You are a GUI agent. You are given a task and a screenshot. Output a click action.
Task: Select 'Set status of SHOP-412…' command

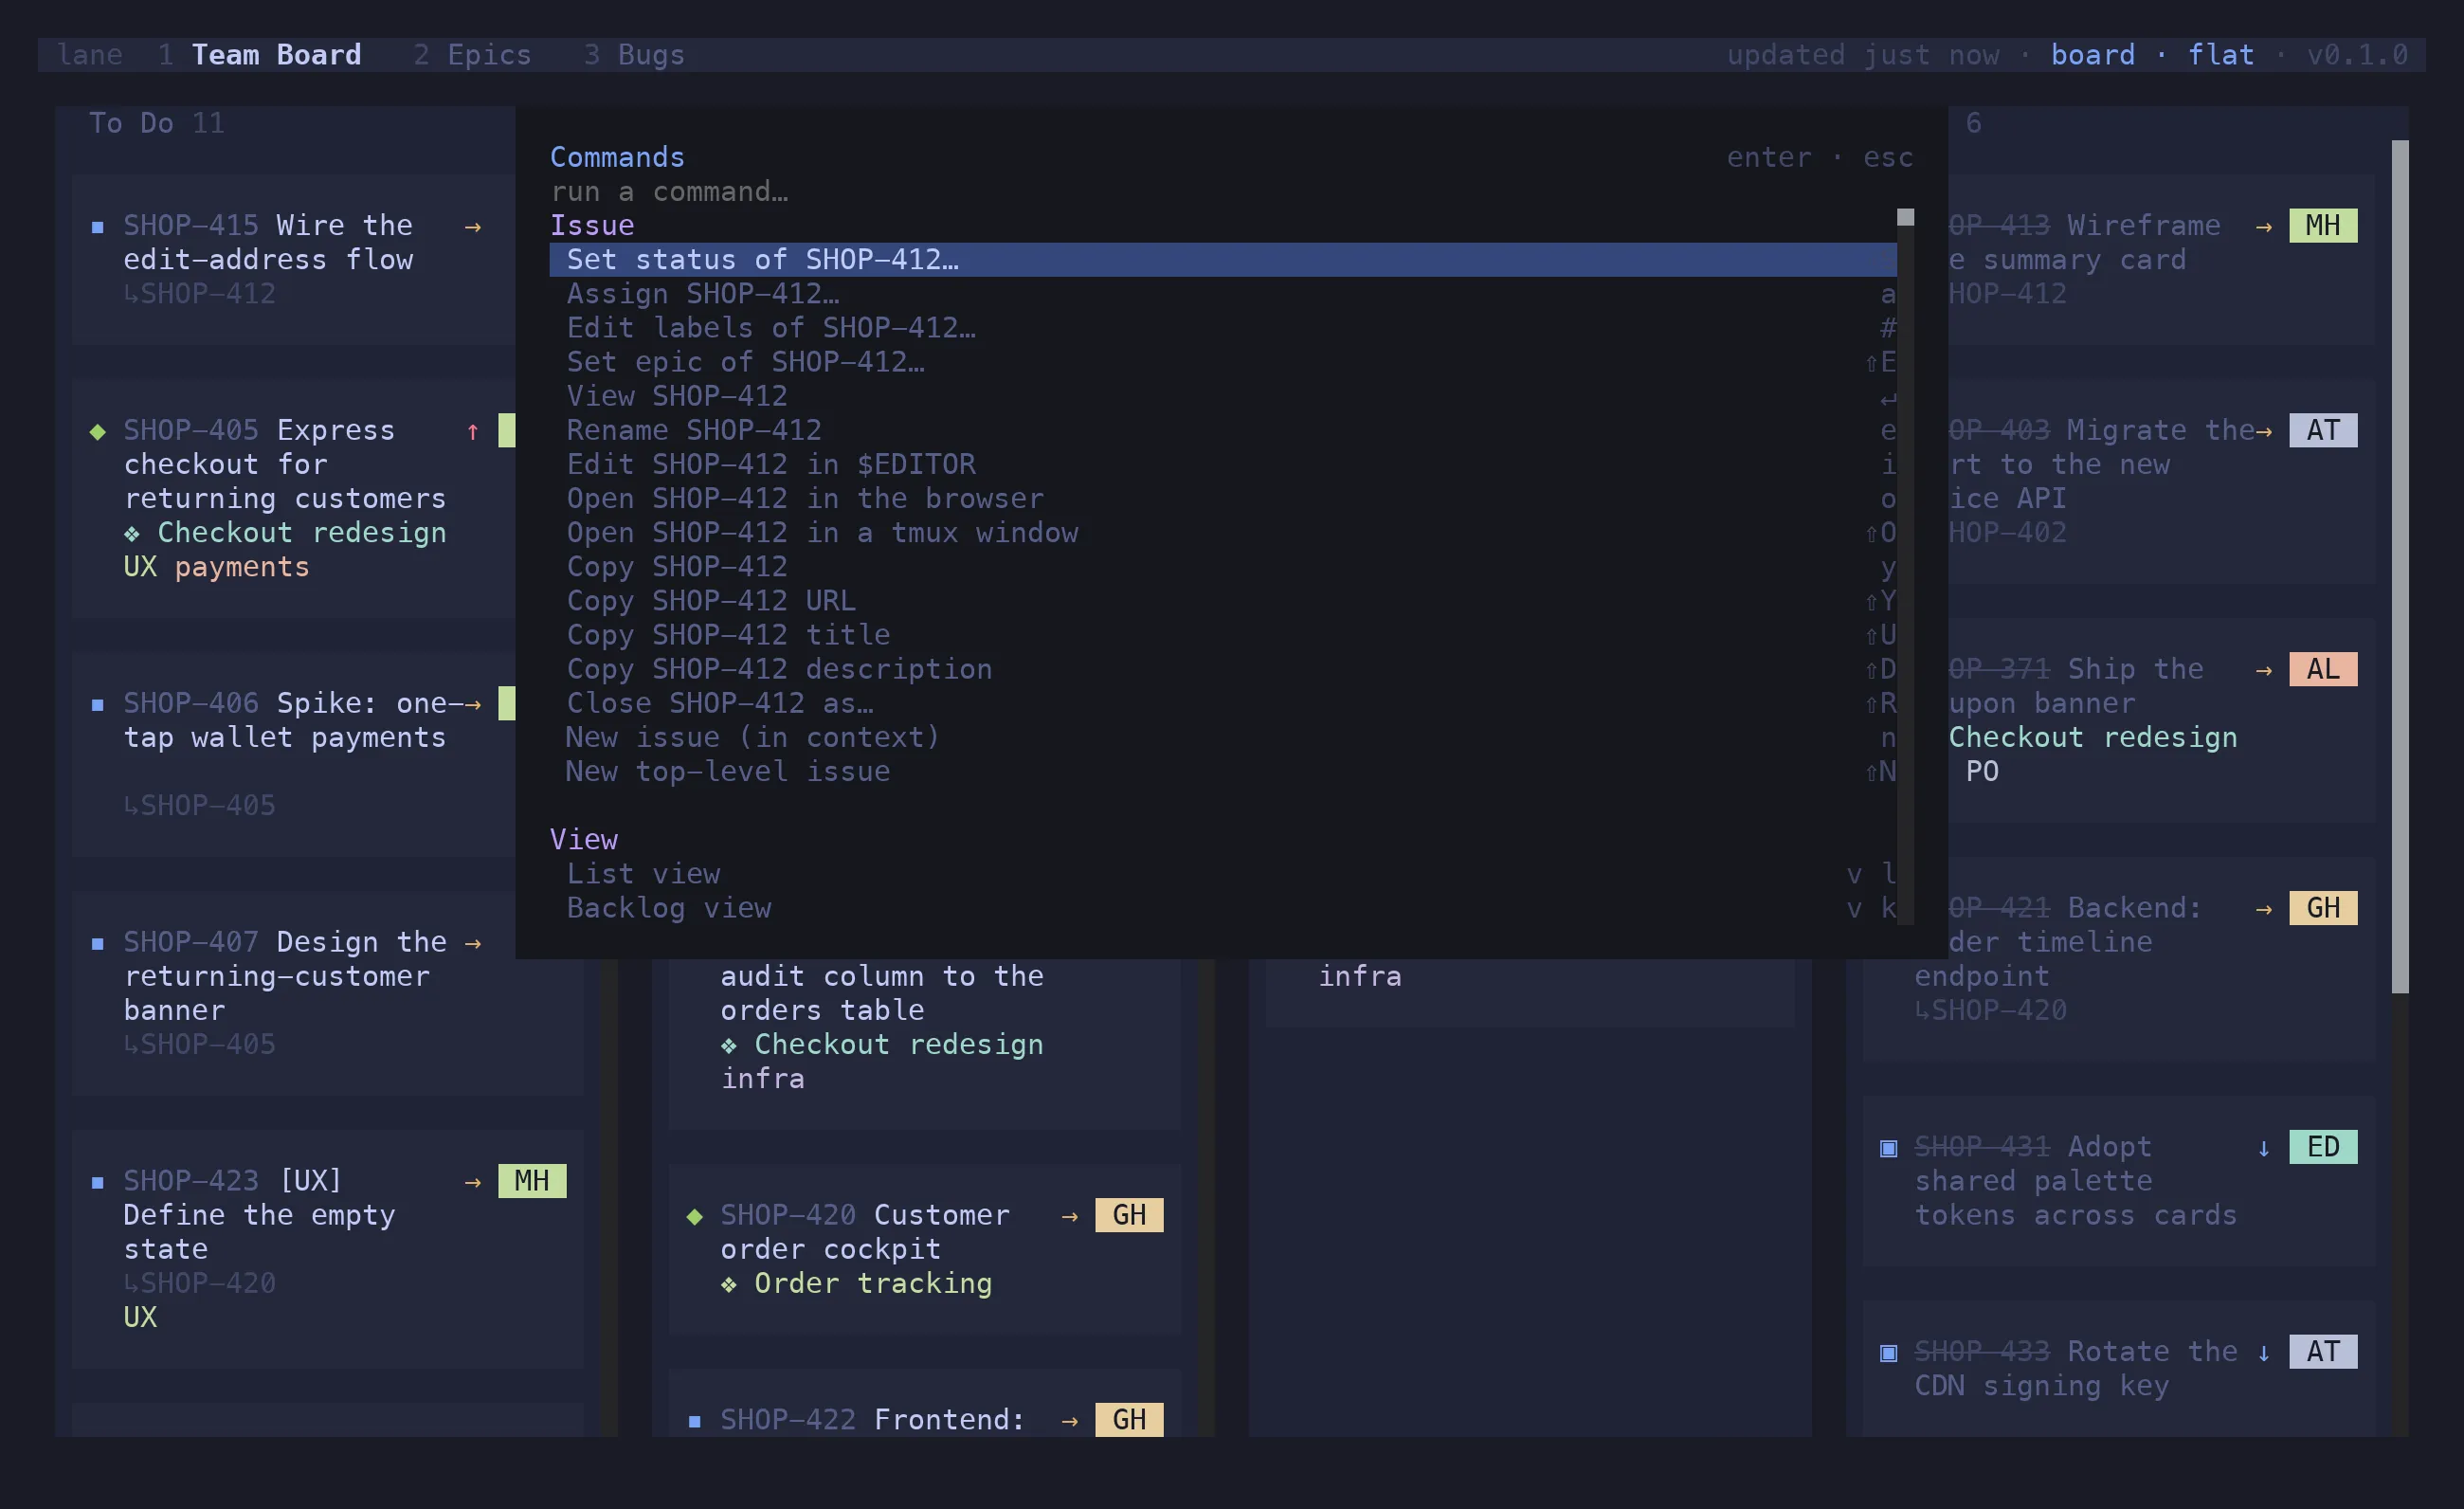(x=1222, y=260)
